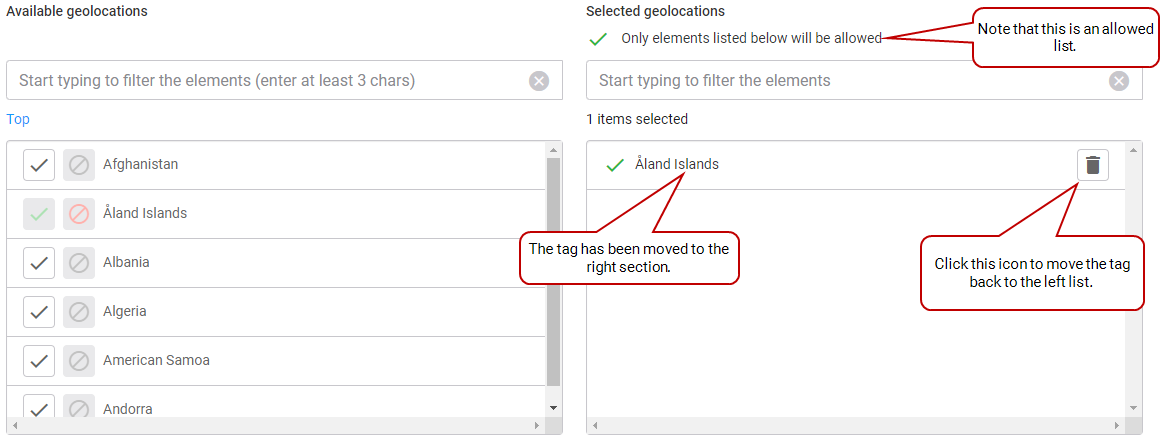Focus the available geolocations filter input

[268, 81]
